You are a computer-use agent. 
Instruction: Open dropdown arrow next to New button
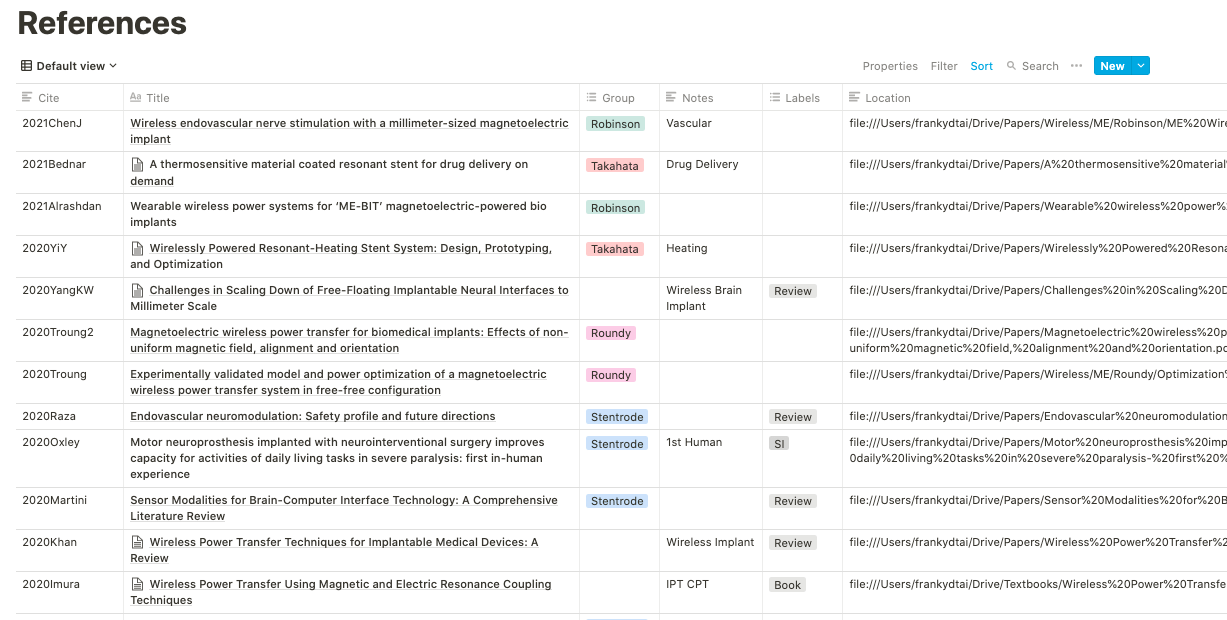(x=1141, y=66)
